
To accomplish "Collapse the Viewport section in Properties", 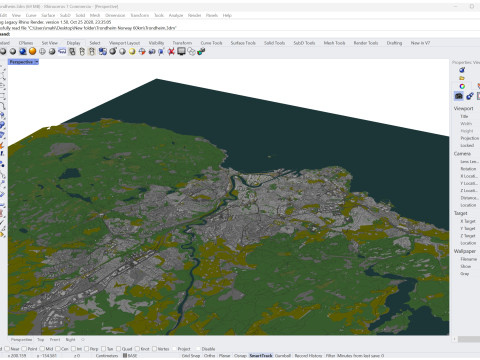I will point(463,108).
